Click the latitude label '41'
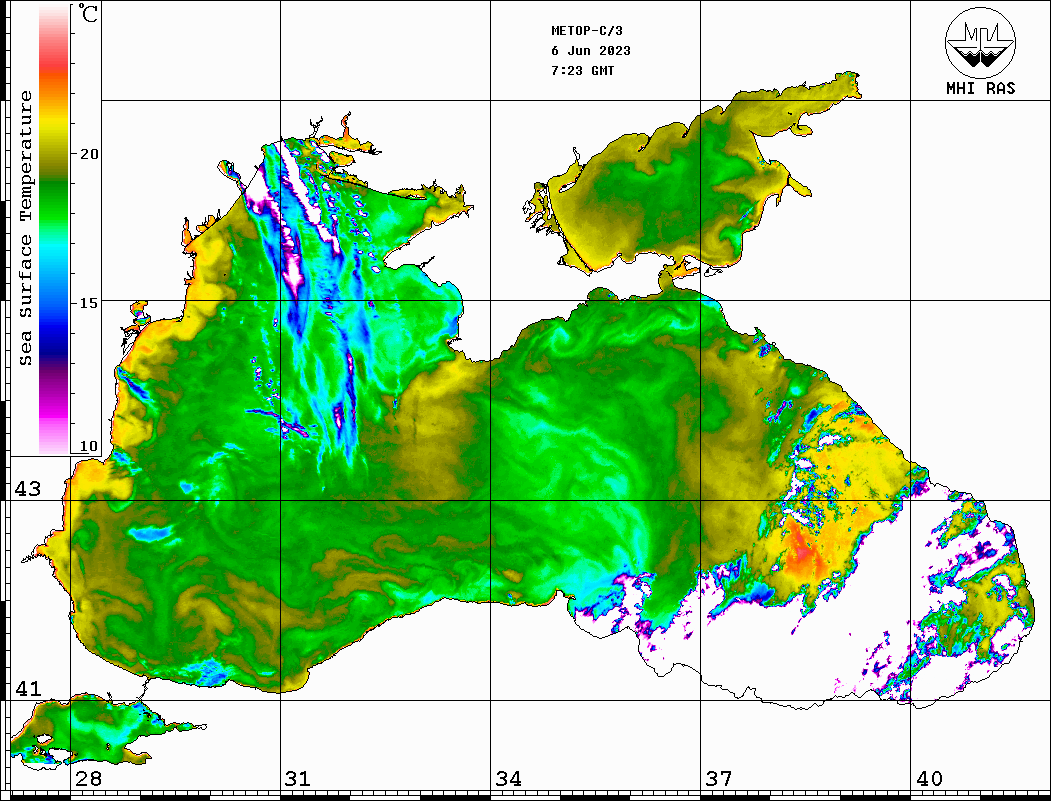 (28, 688)
